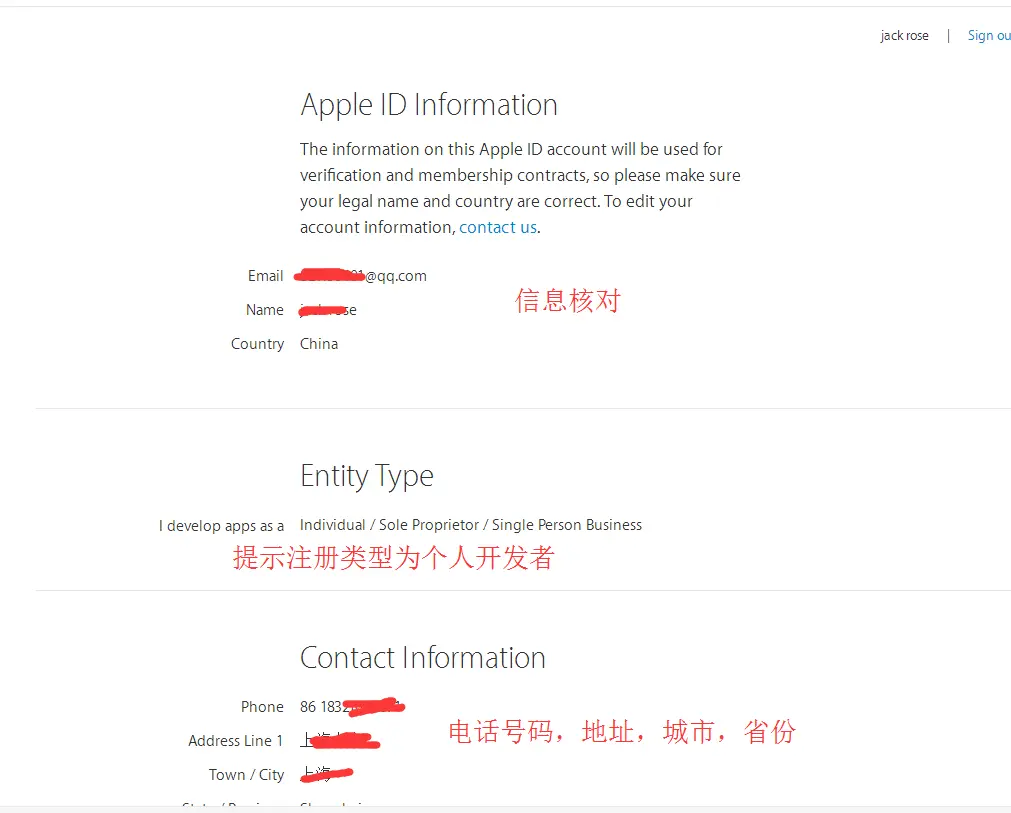This screenshot has height=813, width=1011.
Task: Click the '86 183' phone number value
Action: (x=352, y=707)
